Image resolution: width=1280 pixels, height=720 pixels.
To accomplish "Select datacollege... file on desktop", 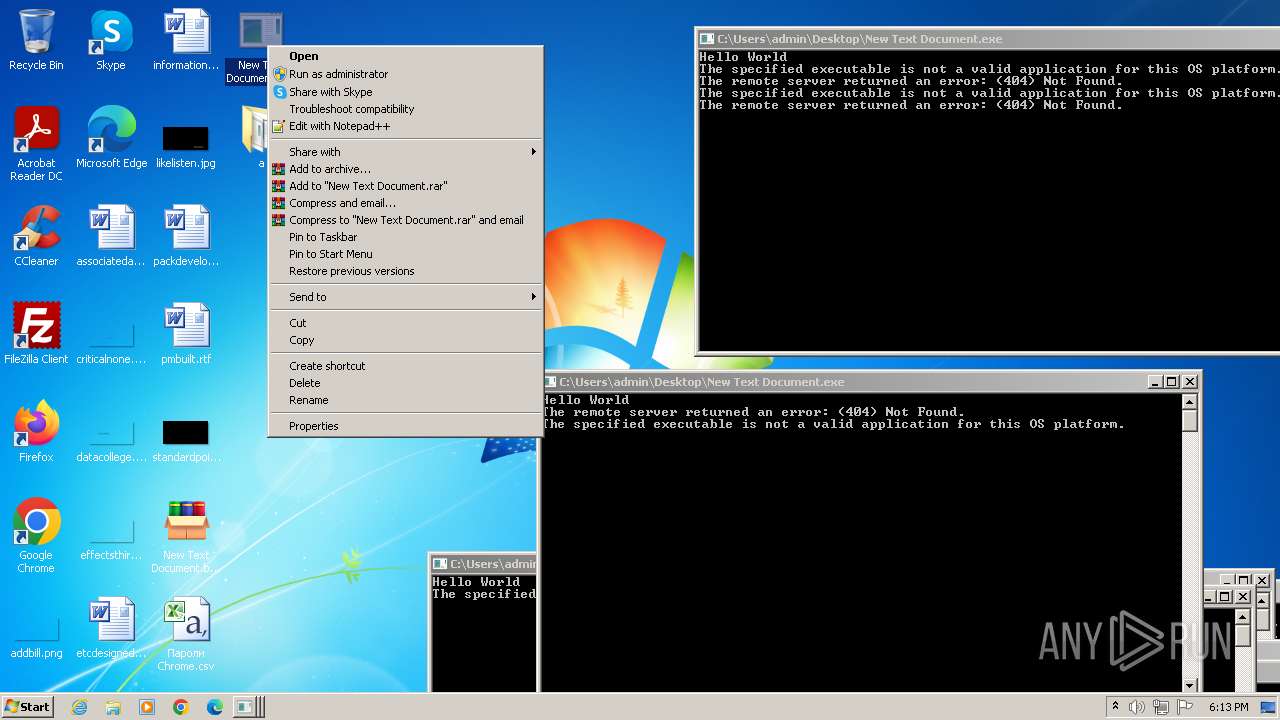I will pyautogui.click(x=111, y=443).
